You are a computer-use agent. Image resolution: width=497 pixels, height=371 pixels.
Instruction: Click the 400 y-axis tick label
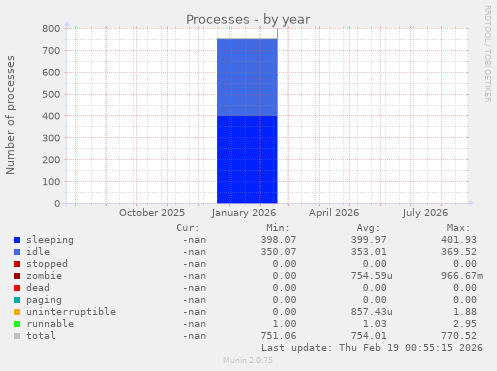pos(51,116)
